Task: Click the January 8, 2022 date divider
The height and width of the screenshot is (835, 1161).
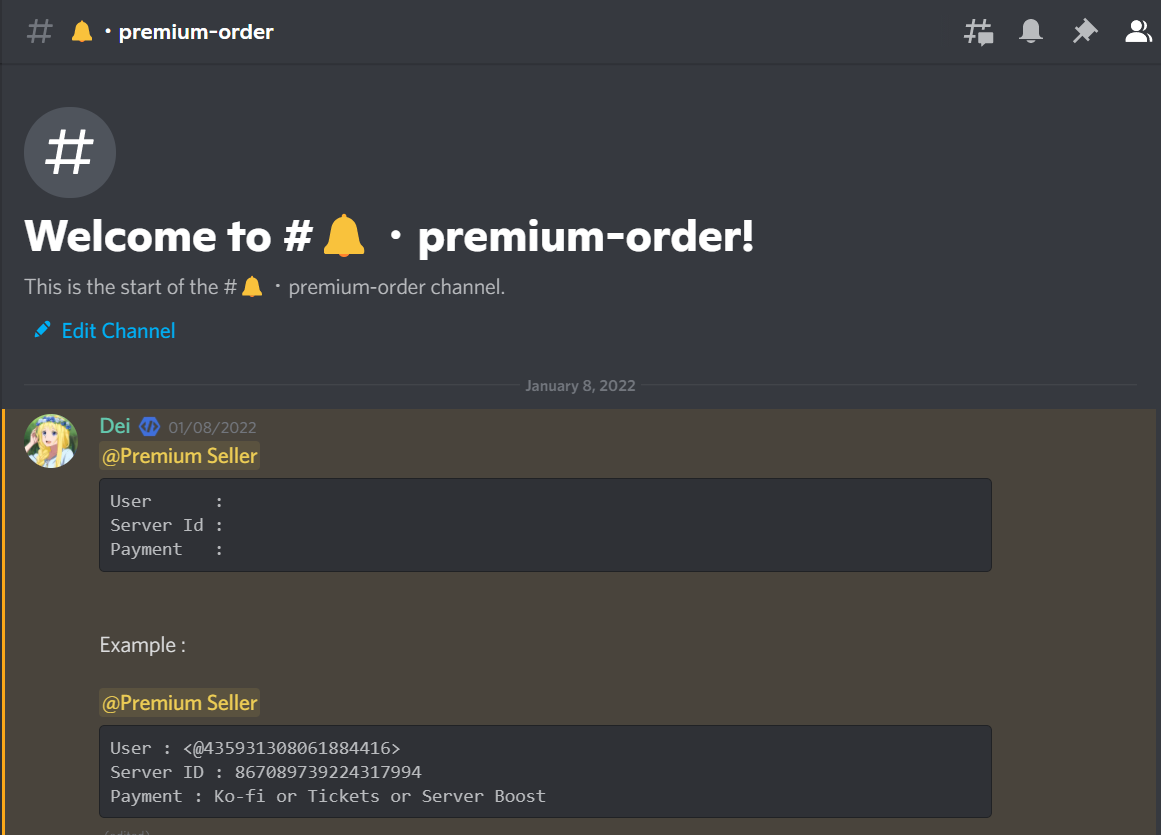Action: tap(580, 386)
